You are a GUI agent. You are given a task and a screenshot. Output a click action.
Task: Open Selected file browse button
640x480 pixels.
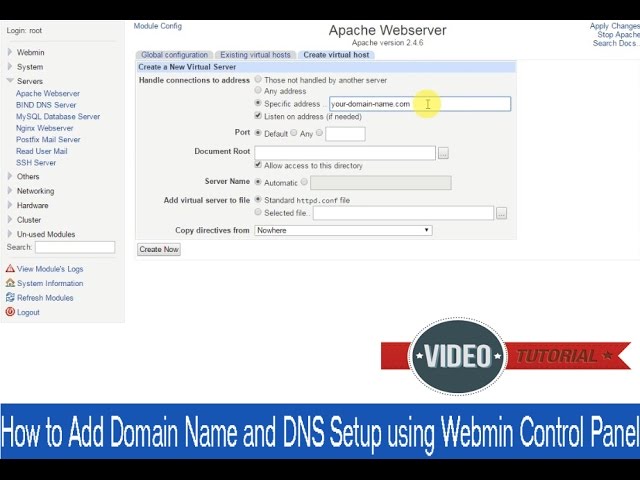502,213
